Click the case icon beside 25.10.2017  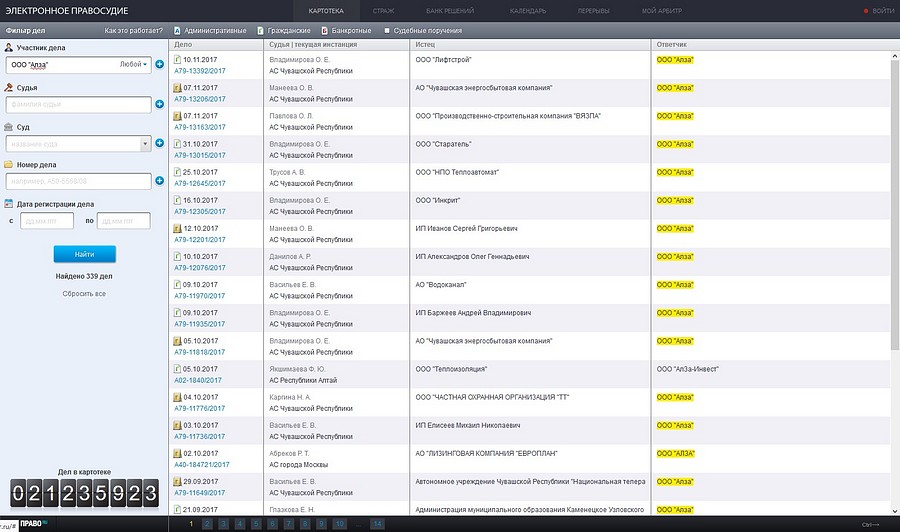[x=178, y=172]
